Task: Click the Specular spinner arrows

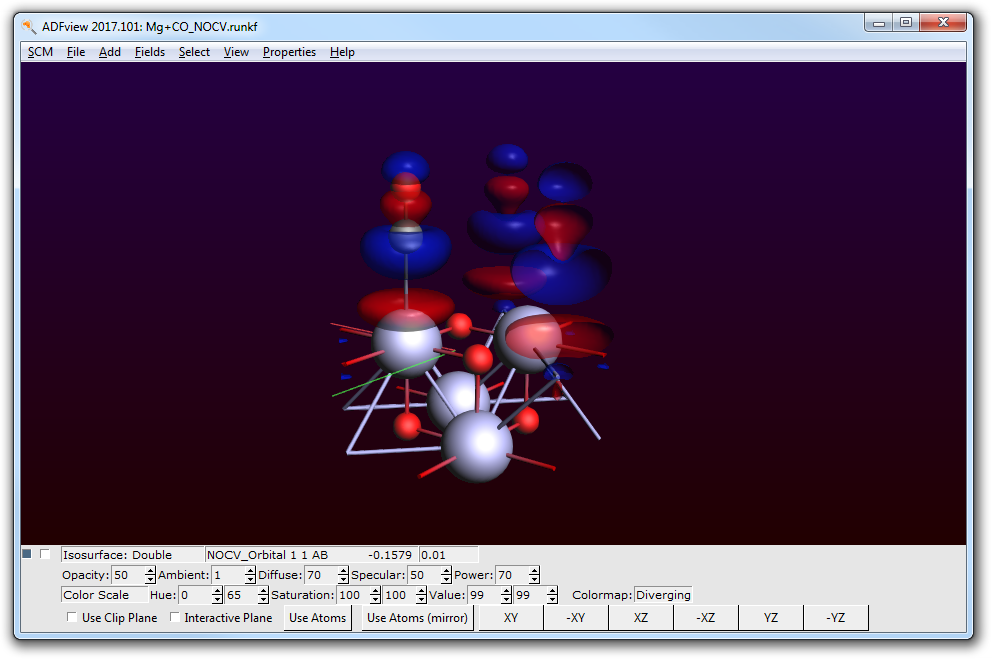Action: point(446,575)
